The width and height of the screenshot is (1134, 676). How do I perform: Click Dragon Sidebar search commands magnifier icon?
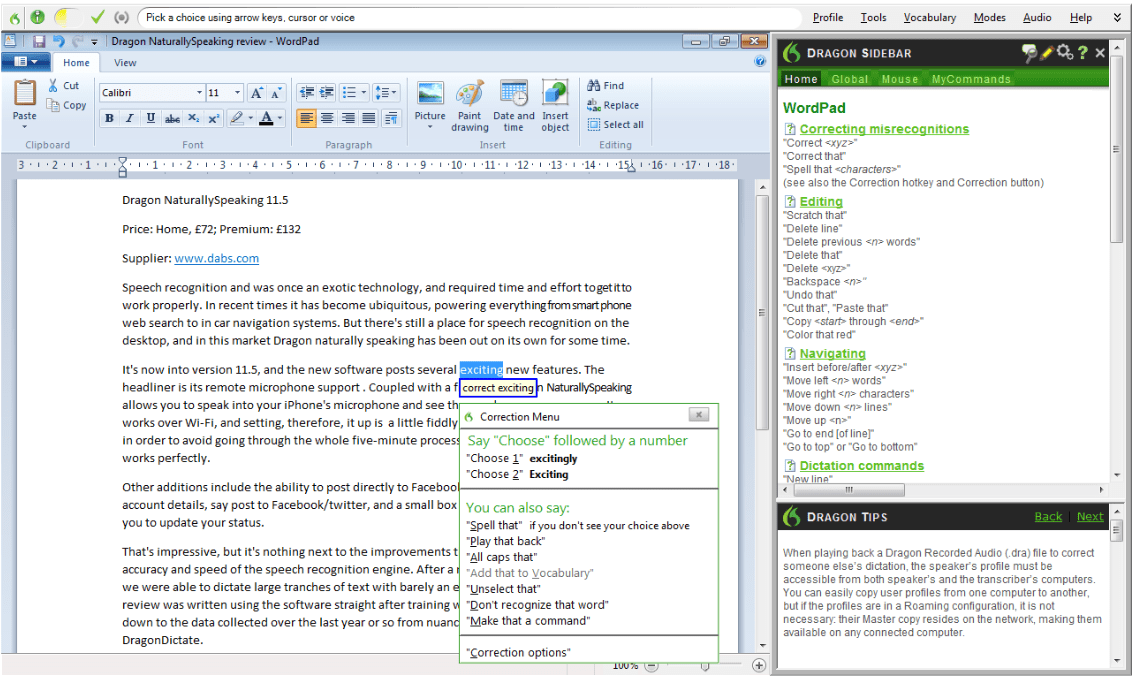click(x=1028, y=52)
